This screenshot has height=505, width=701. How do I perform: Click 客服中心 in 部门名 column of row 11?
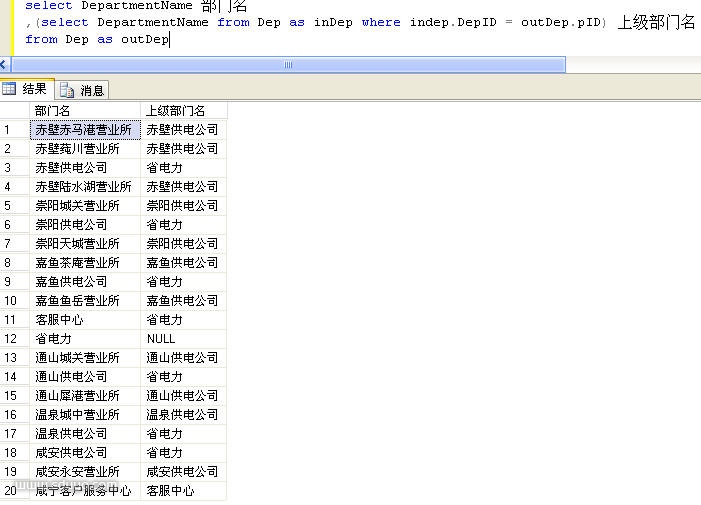pos(85,320)
